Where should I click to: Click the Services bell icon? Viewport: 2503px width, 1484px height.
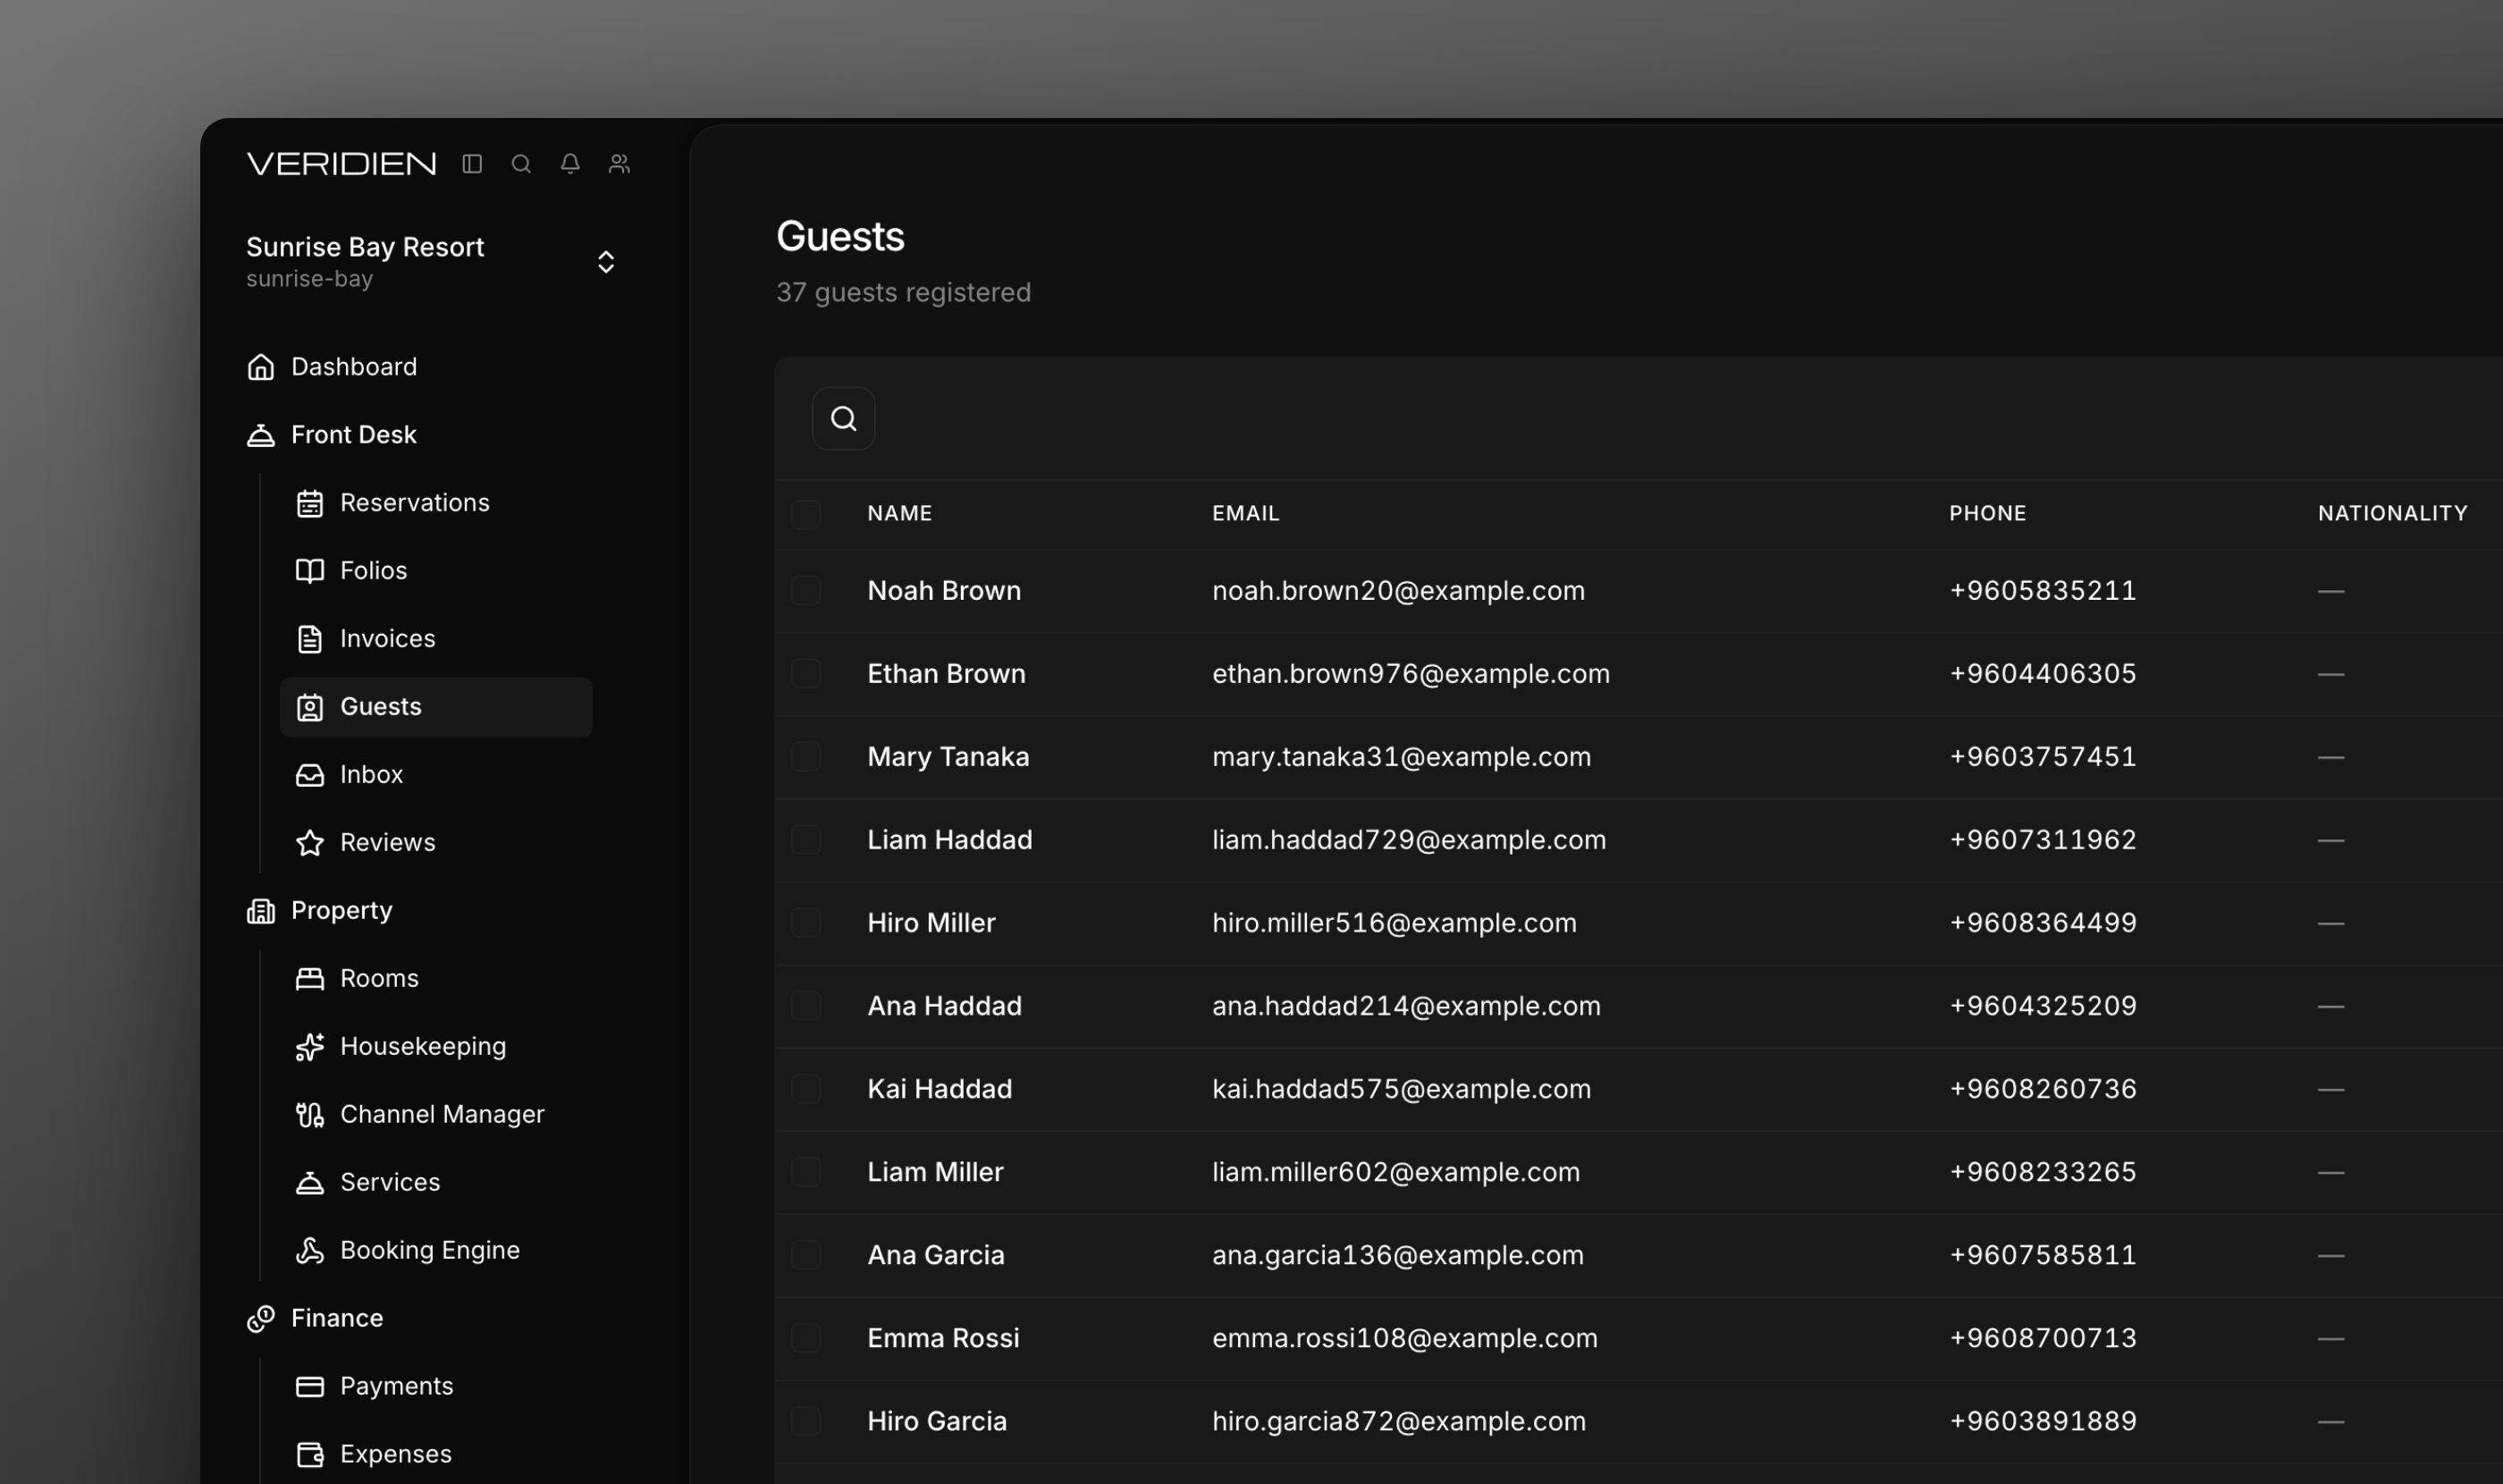coord(310,1183)
